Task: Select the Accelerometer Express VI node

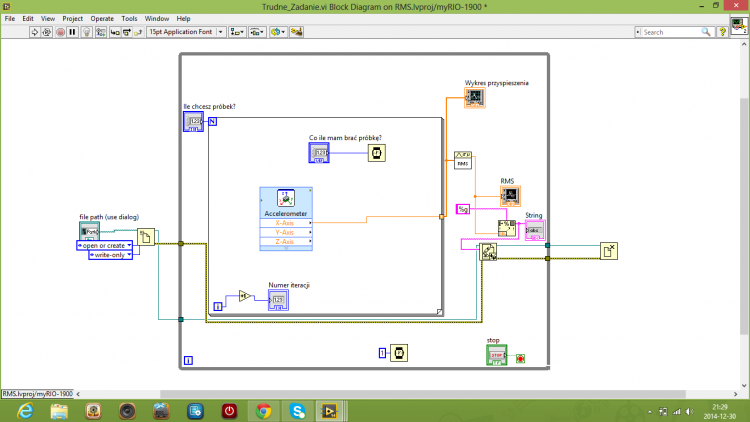Action: pyautogui.click(x=286, y=219)
